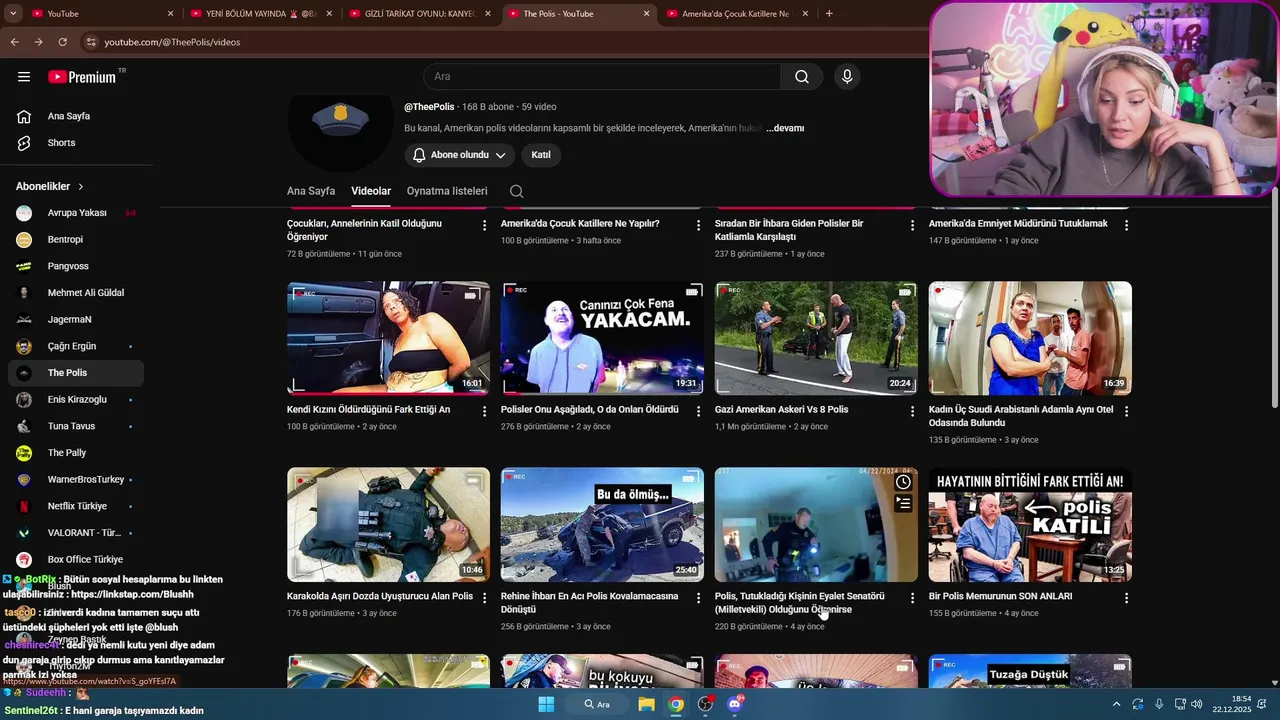The image size is (1280, 720).
Task: Switch to Amerika'da Çocuk Katillere browser tab
Action: click(x=735, y=14)
